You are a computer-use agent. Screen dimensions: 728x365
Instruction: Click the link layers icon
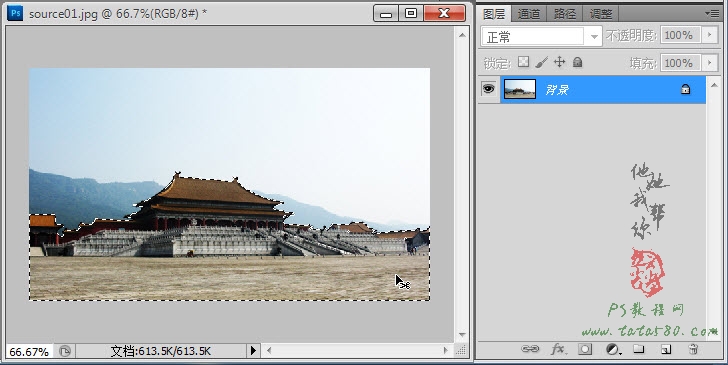(x=530, y=349)
